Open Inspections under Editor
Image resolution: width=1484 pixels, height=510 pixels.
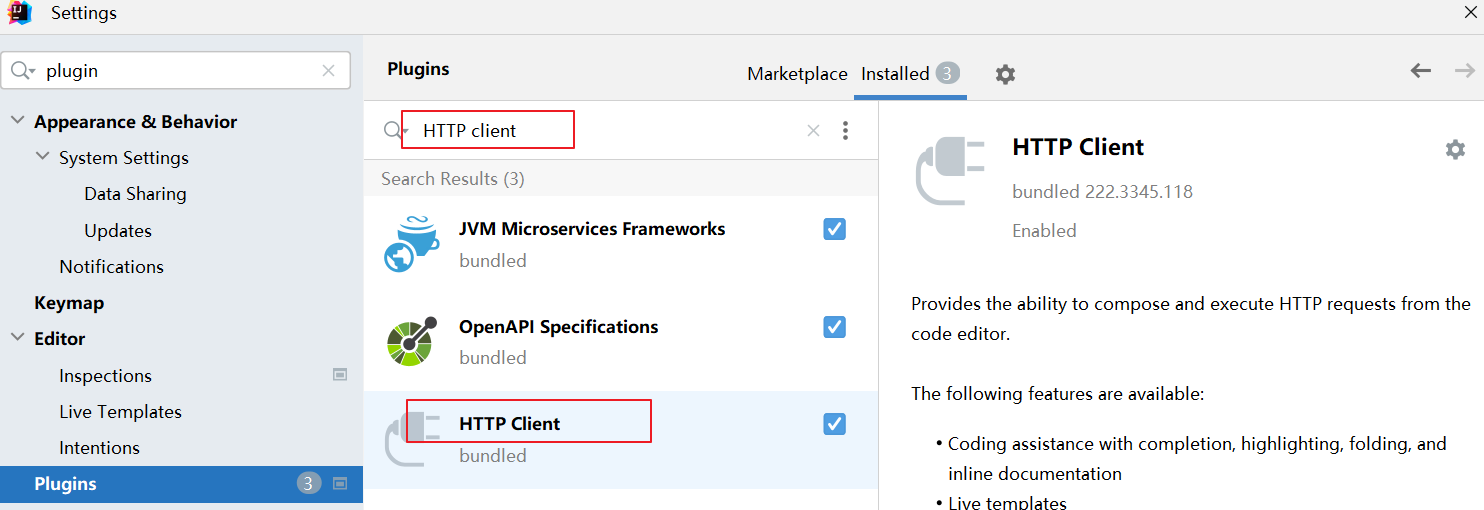[105, 375]
